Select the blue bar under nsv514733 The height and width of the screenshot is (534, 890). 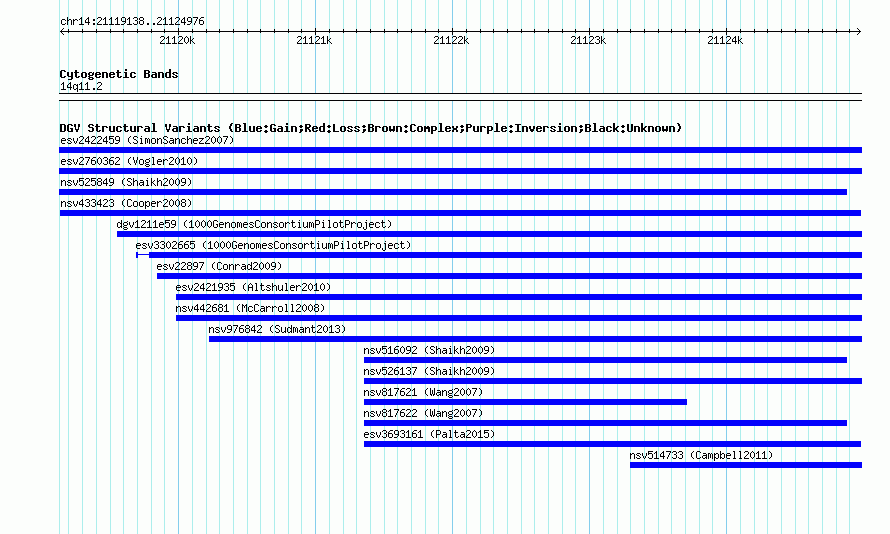(x=746, y=465)
